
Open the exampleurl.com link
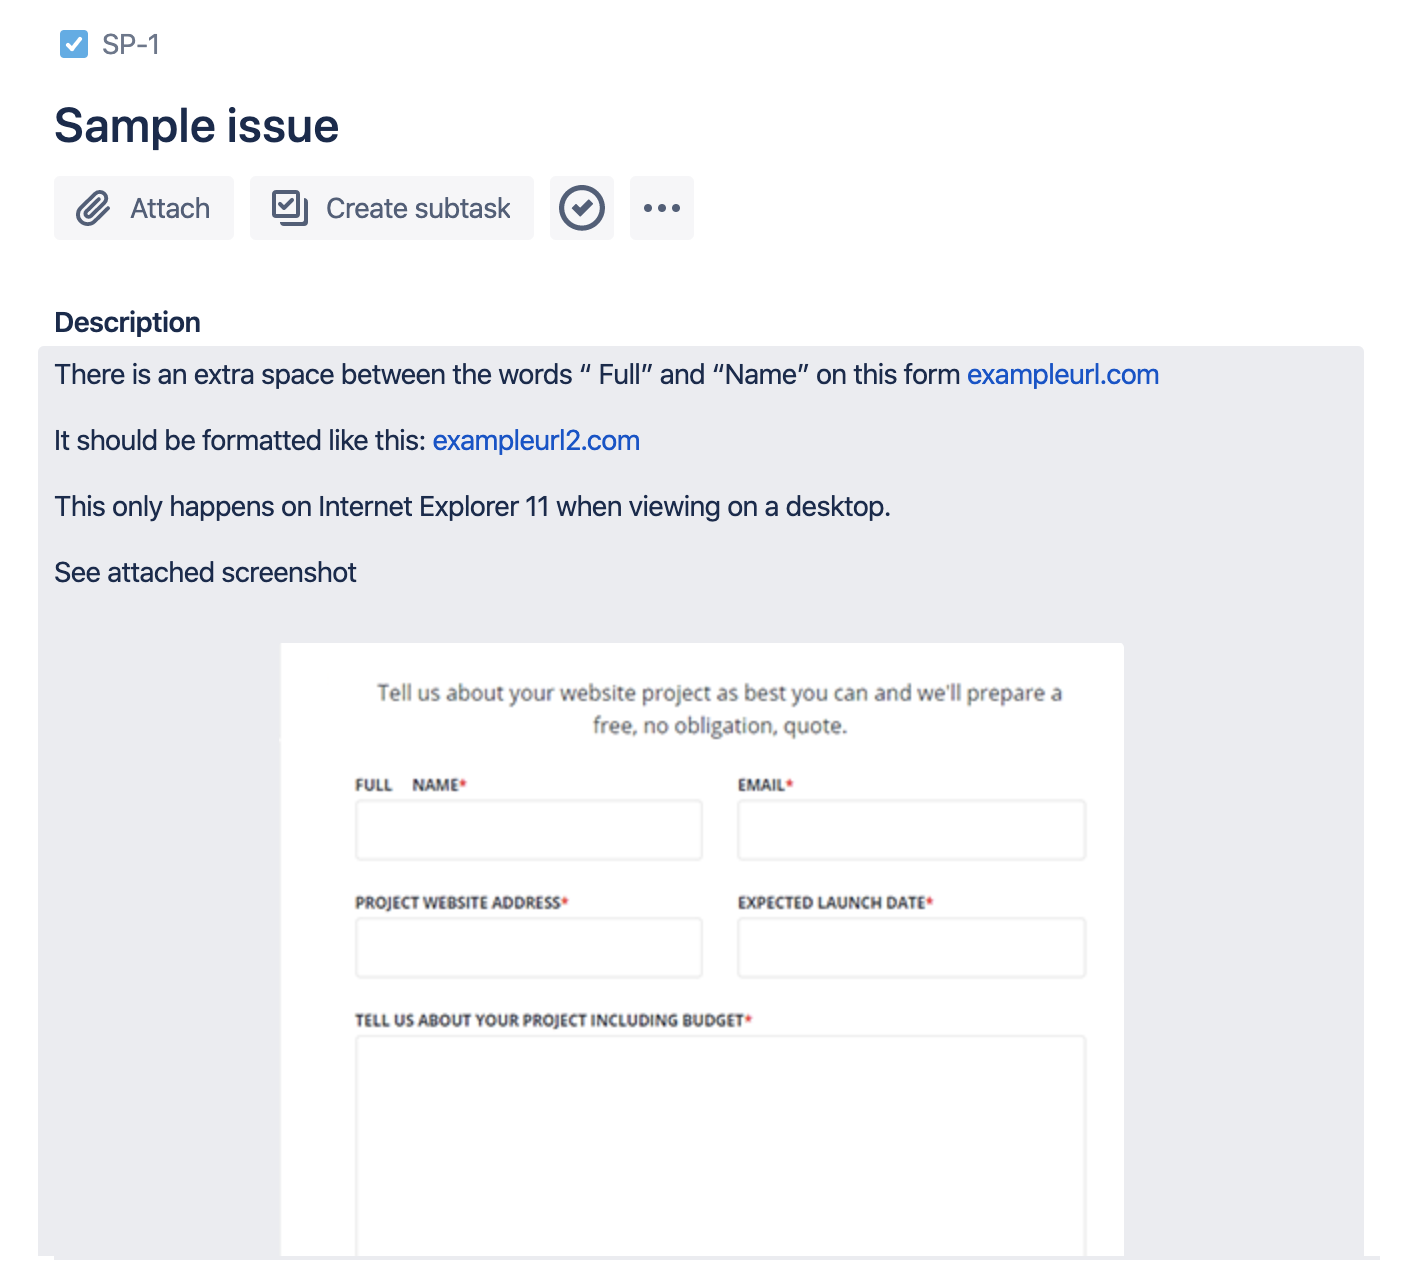pyautogui.click(x=1062, y=374)
